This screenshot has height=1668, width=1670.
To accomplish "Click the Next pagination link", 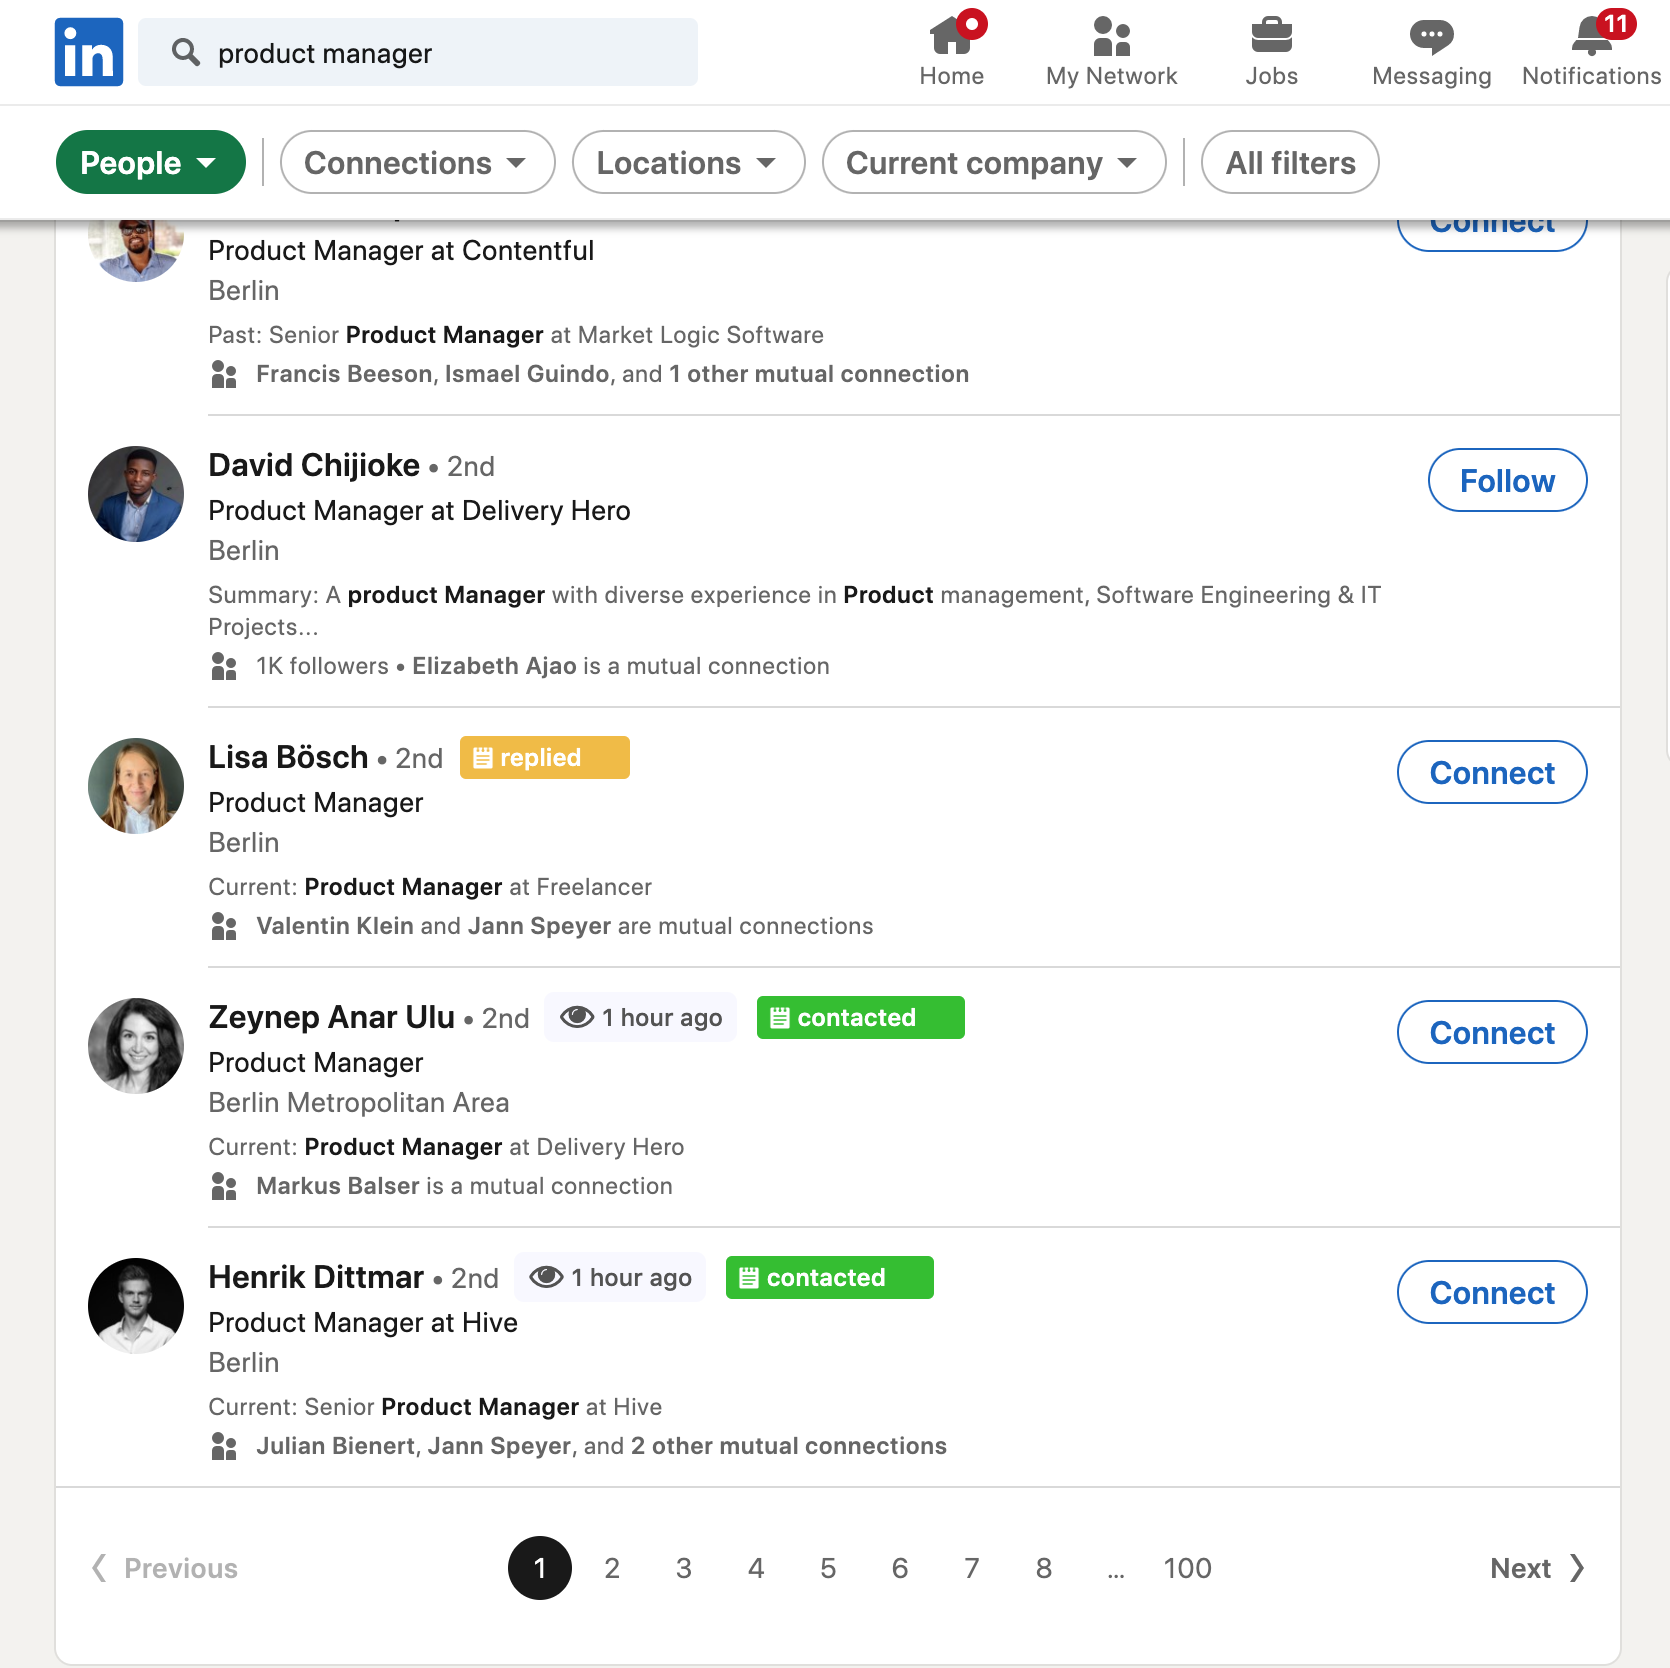I will click(1536, 1568).
